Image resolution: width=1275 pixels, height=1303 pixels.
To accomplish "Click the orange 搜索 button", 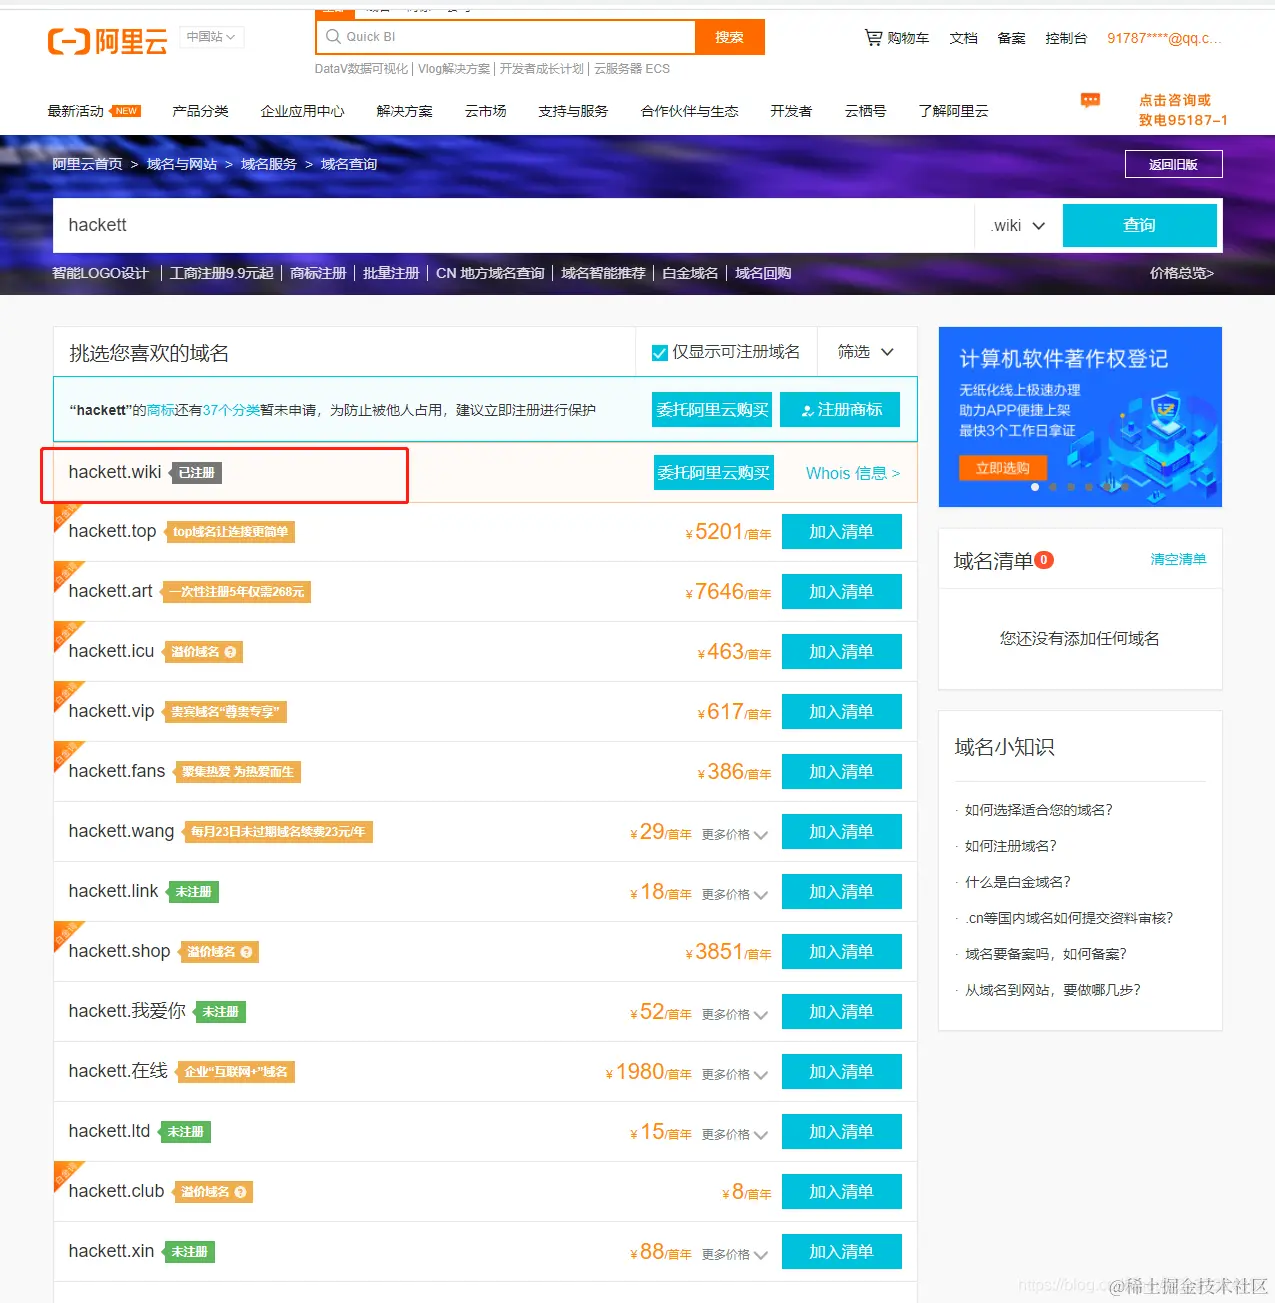I will pyautogui.click(x=729, y=37).
